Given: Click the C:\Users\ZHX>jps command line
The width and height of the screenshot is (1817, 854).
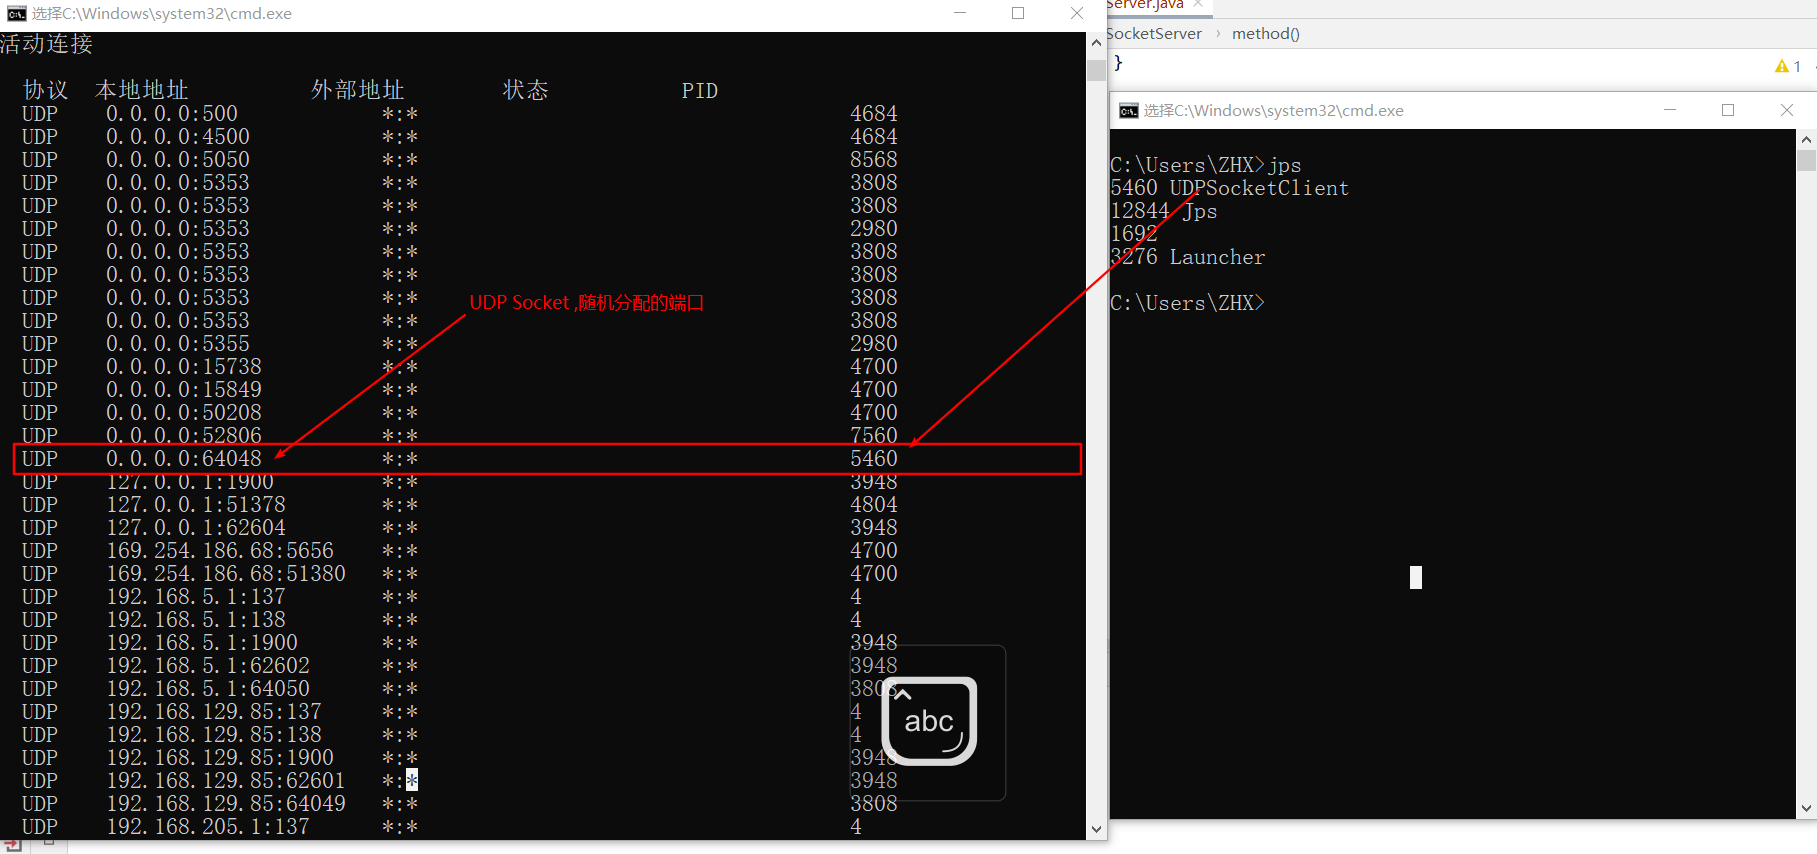Looking at the screenshot, I should tap(1206, 165).
